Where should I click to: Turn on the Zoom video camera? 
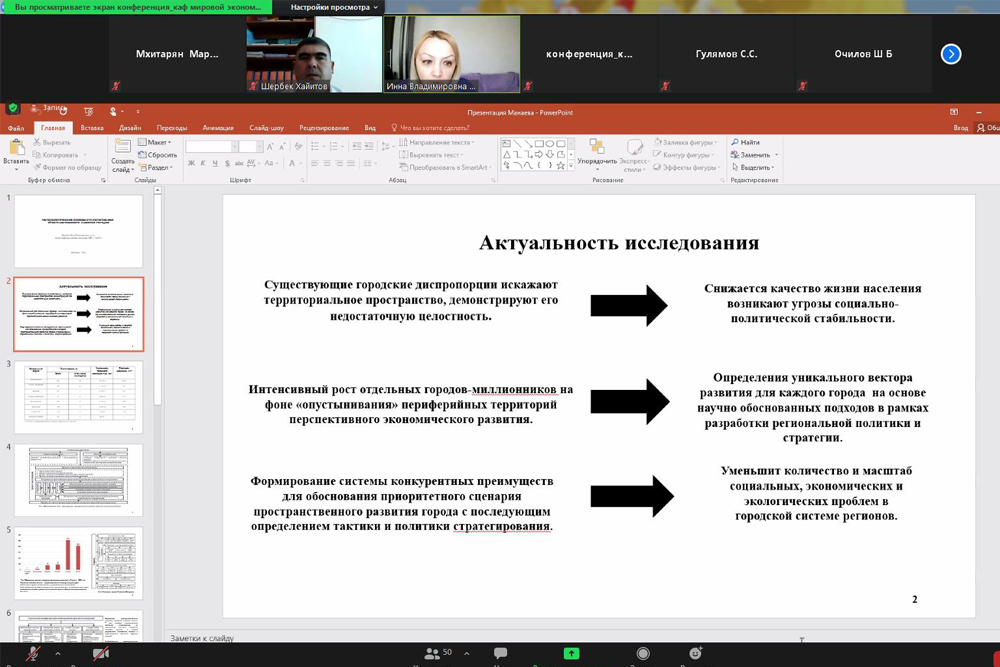click(100, 654)
